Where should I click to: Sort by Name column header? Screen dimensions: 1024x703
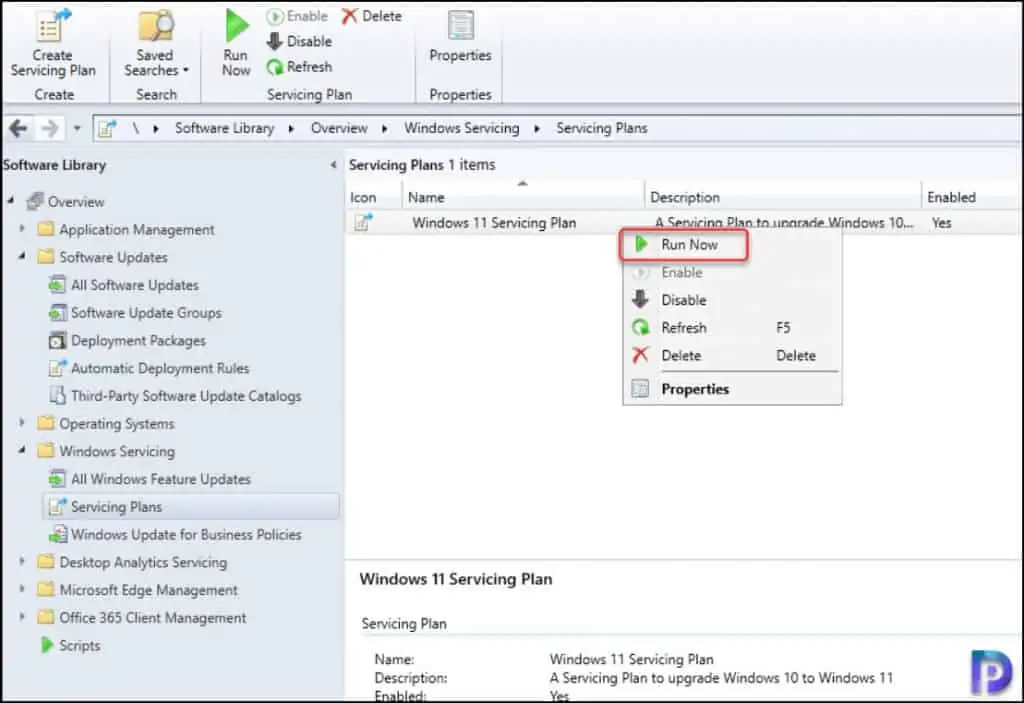522,197
